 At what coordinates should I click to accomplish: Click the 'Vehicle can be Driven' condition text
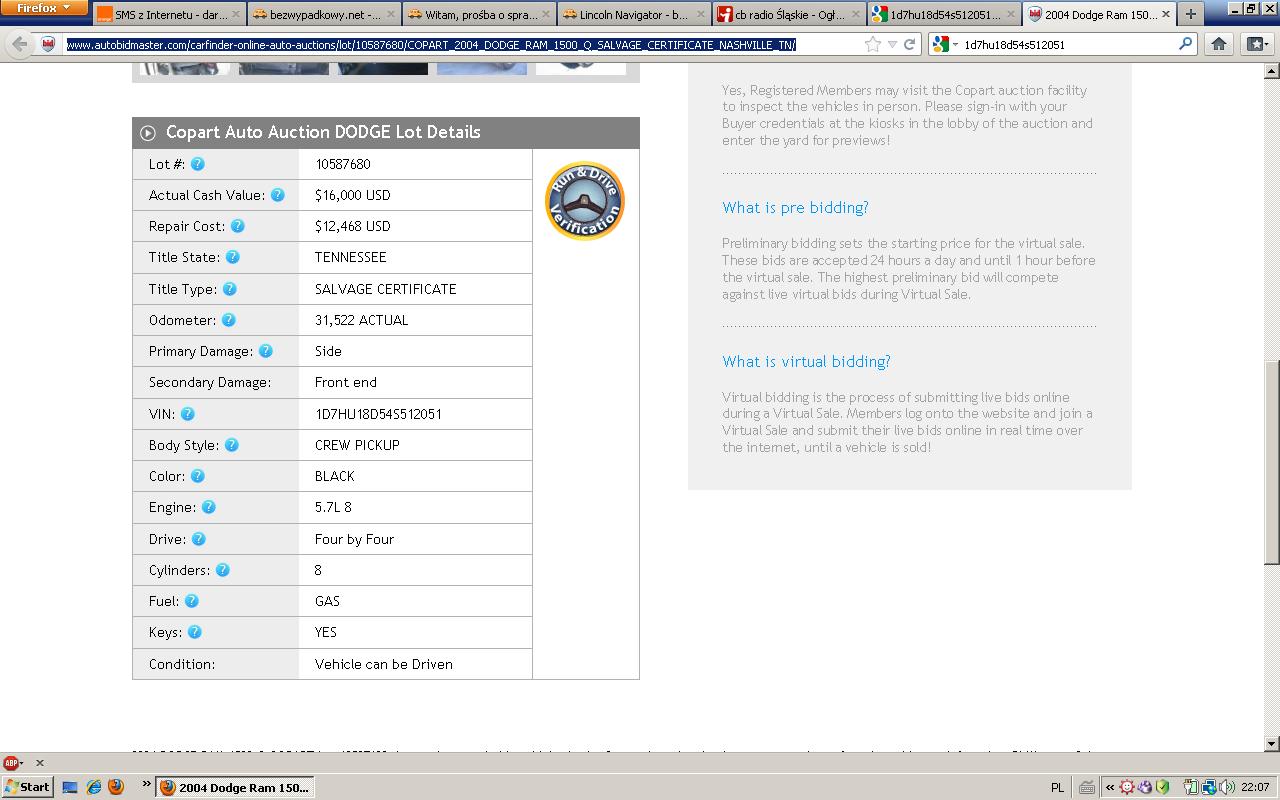384,664
